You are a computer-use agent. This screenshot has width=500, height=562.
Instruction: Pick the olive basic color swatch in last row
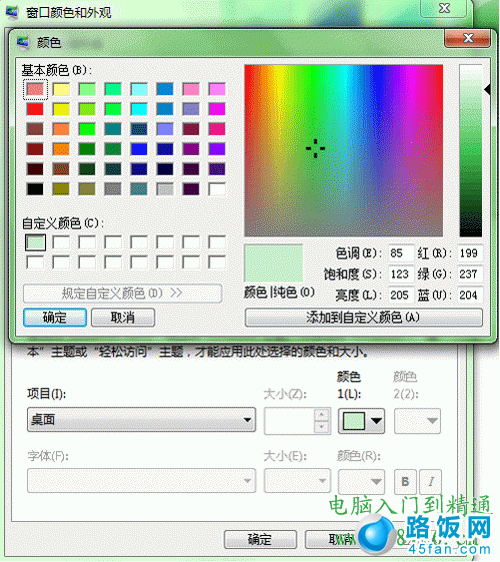pos(61,189)
